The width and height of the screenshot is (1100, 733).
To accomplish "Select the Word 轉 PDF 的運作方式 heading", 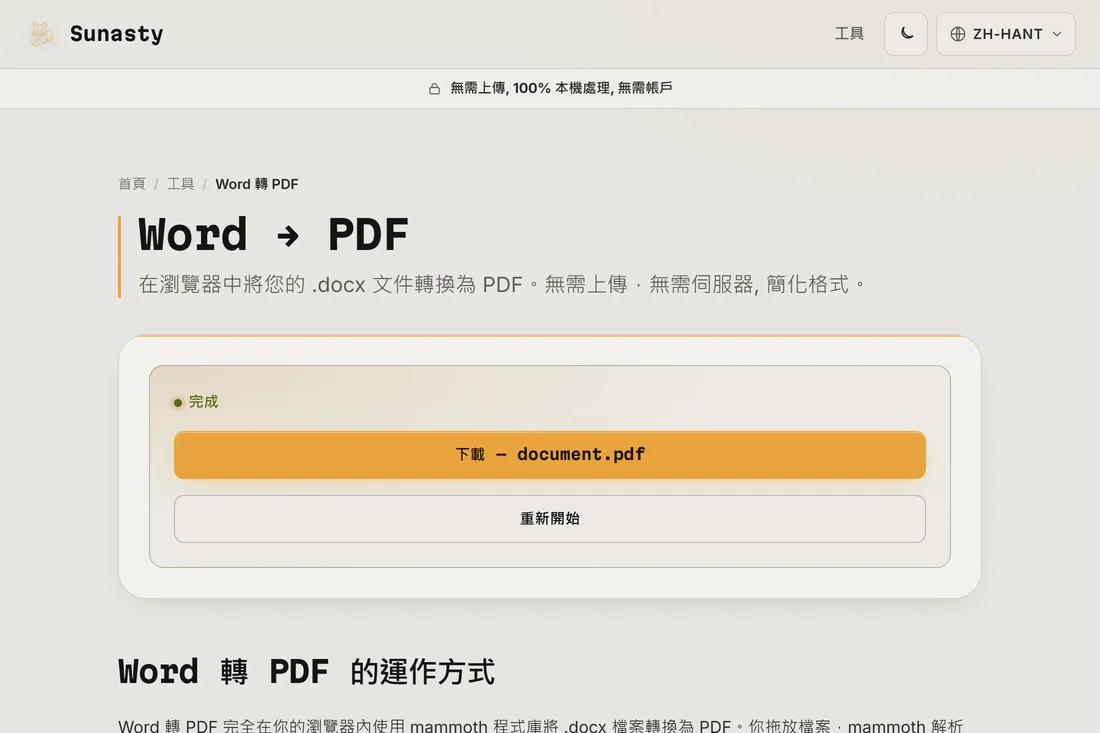I will tap(307, 672).
